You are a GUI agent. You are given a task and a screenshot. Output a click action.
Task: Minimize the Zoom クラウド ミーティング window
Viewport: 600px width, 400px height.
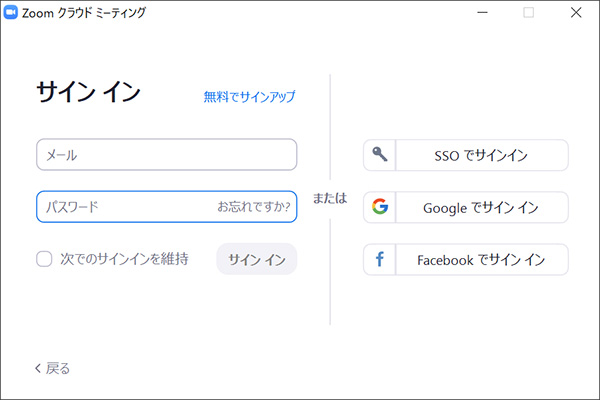[x=482, y=13]
